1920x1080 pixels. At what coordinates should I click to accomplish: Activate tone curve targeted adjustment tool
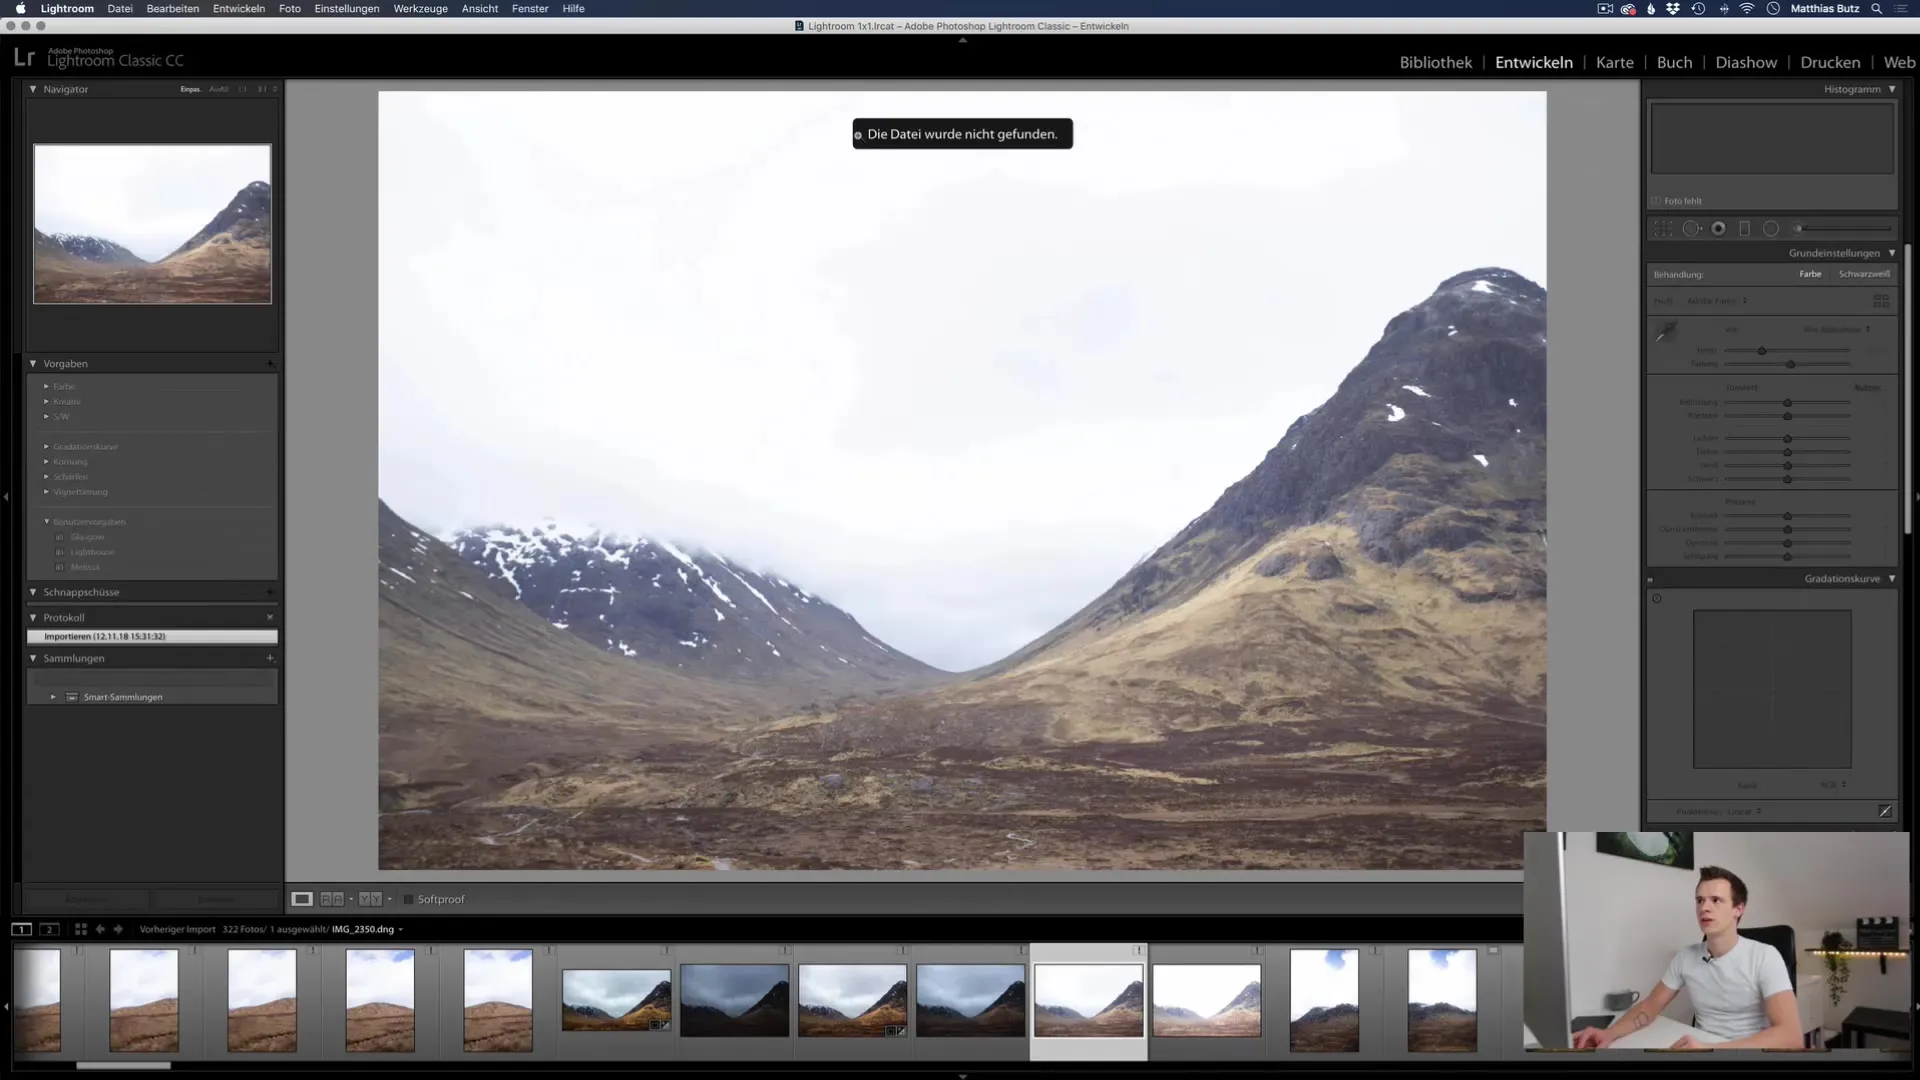[x=1657, y=598]
